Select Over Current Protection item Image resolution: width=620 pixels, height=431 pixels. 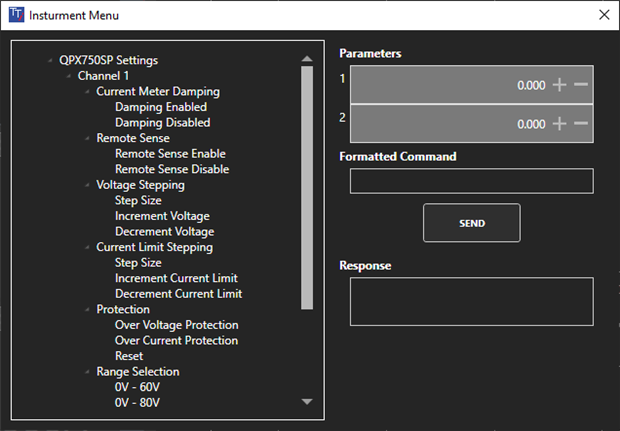coord(176,340)
